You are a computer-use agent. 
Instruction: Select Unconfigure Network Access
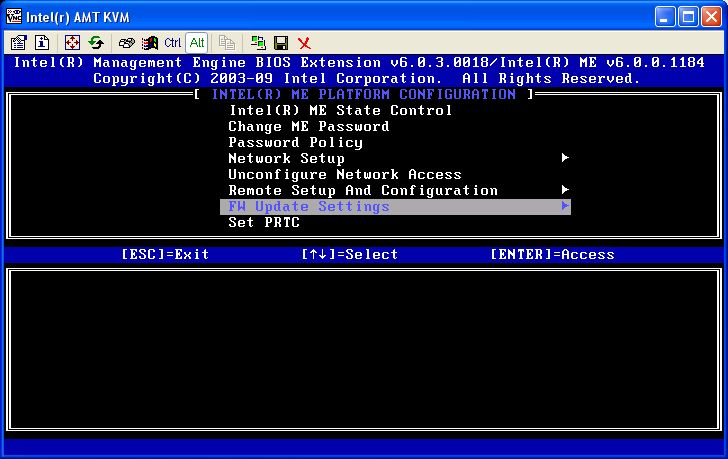coord(344,174)
